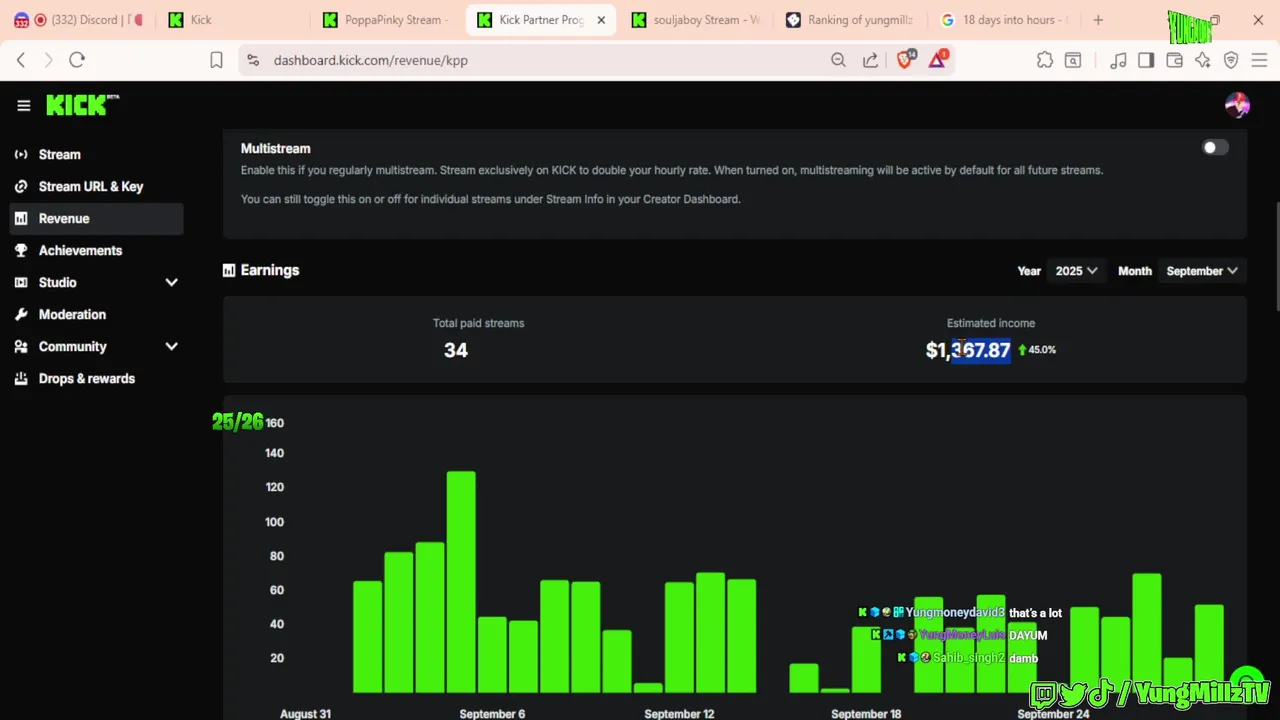
Task: Click the Revenue chart icon in sidebar
Action: click(21, 218)
